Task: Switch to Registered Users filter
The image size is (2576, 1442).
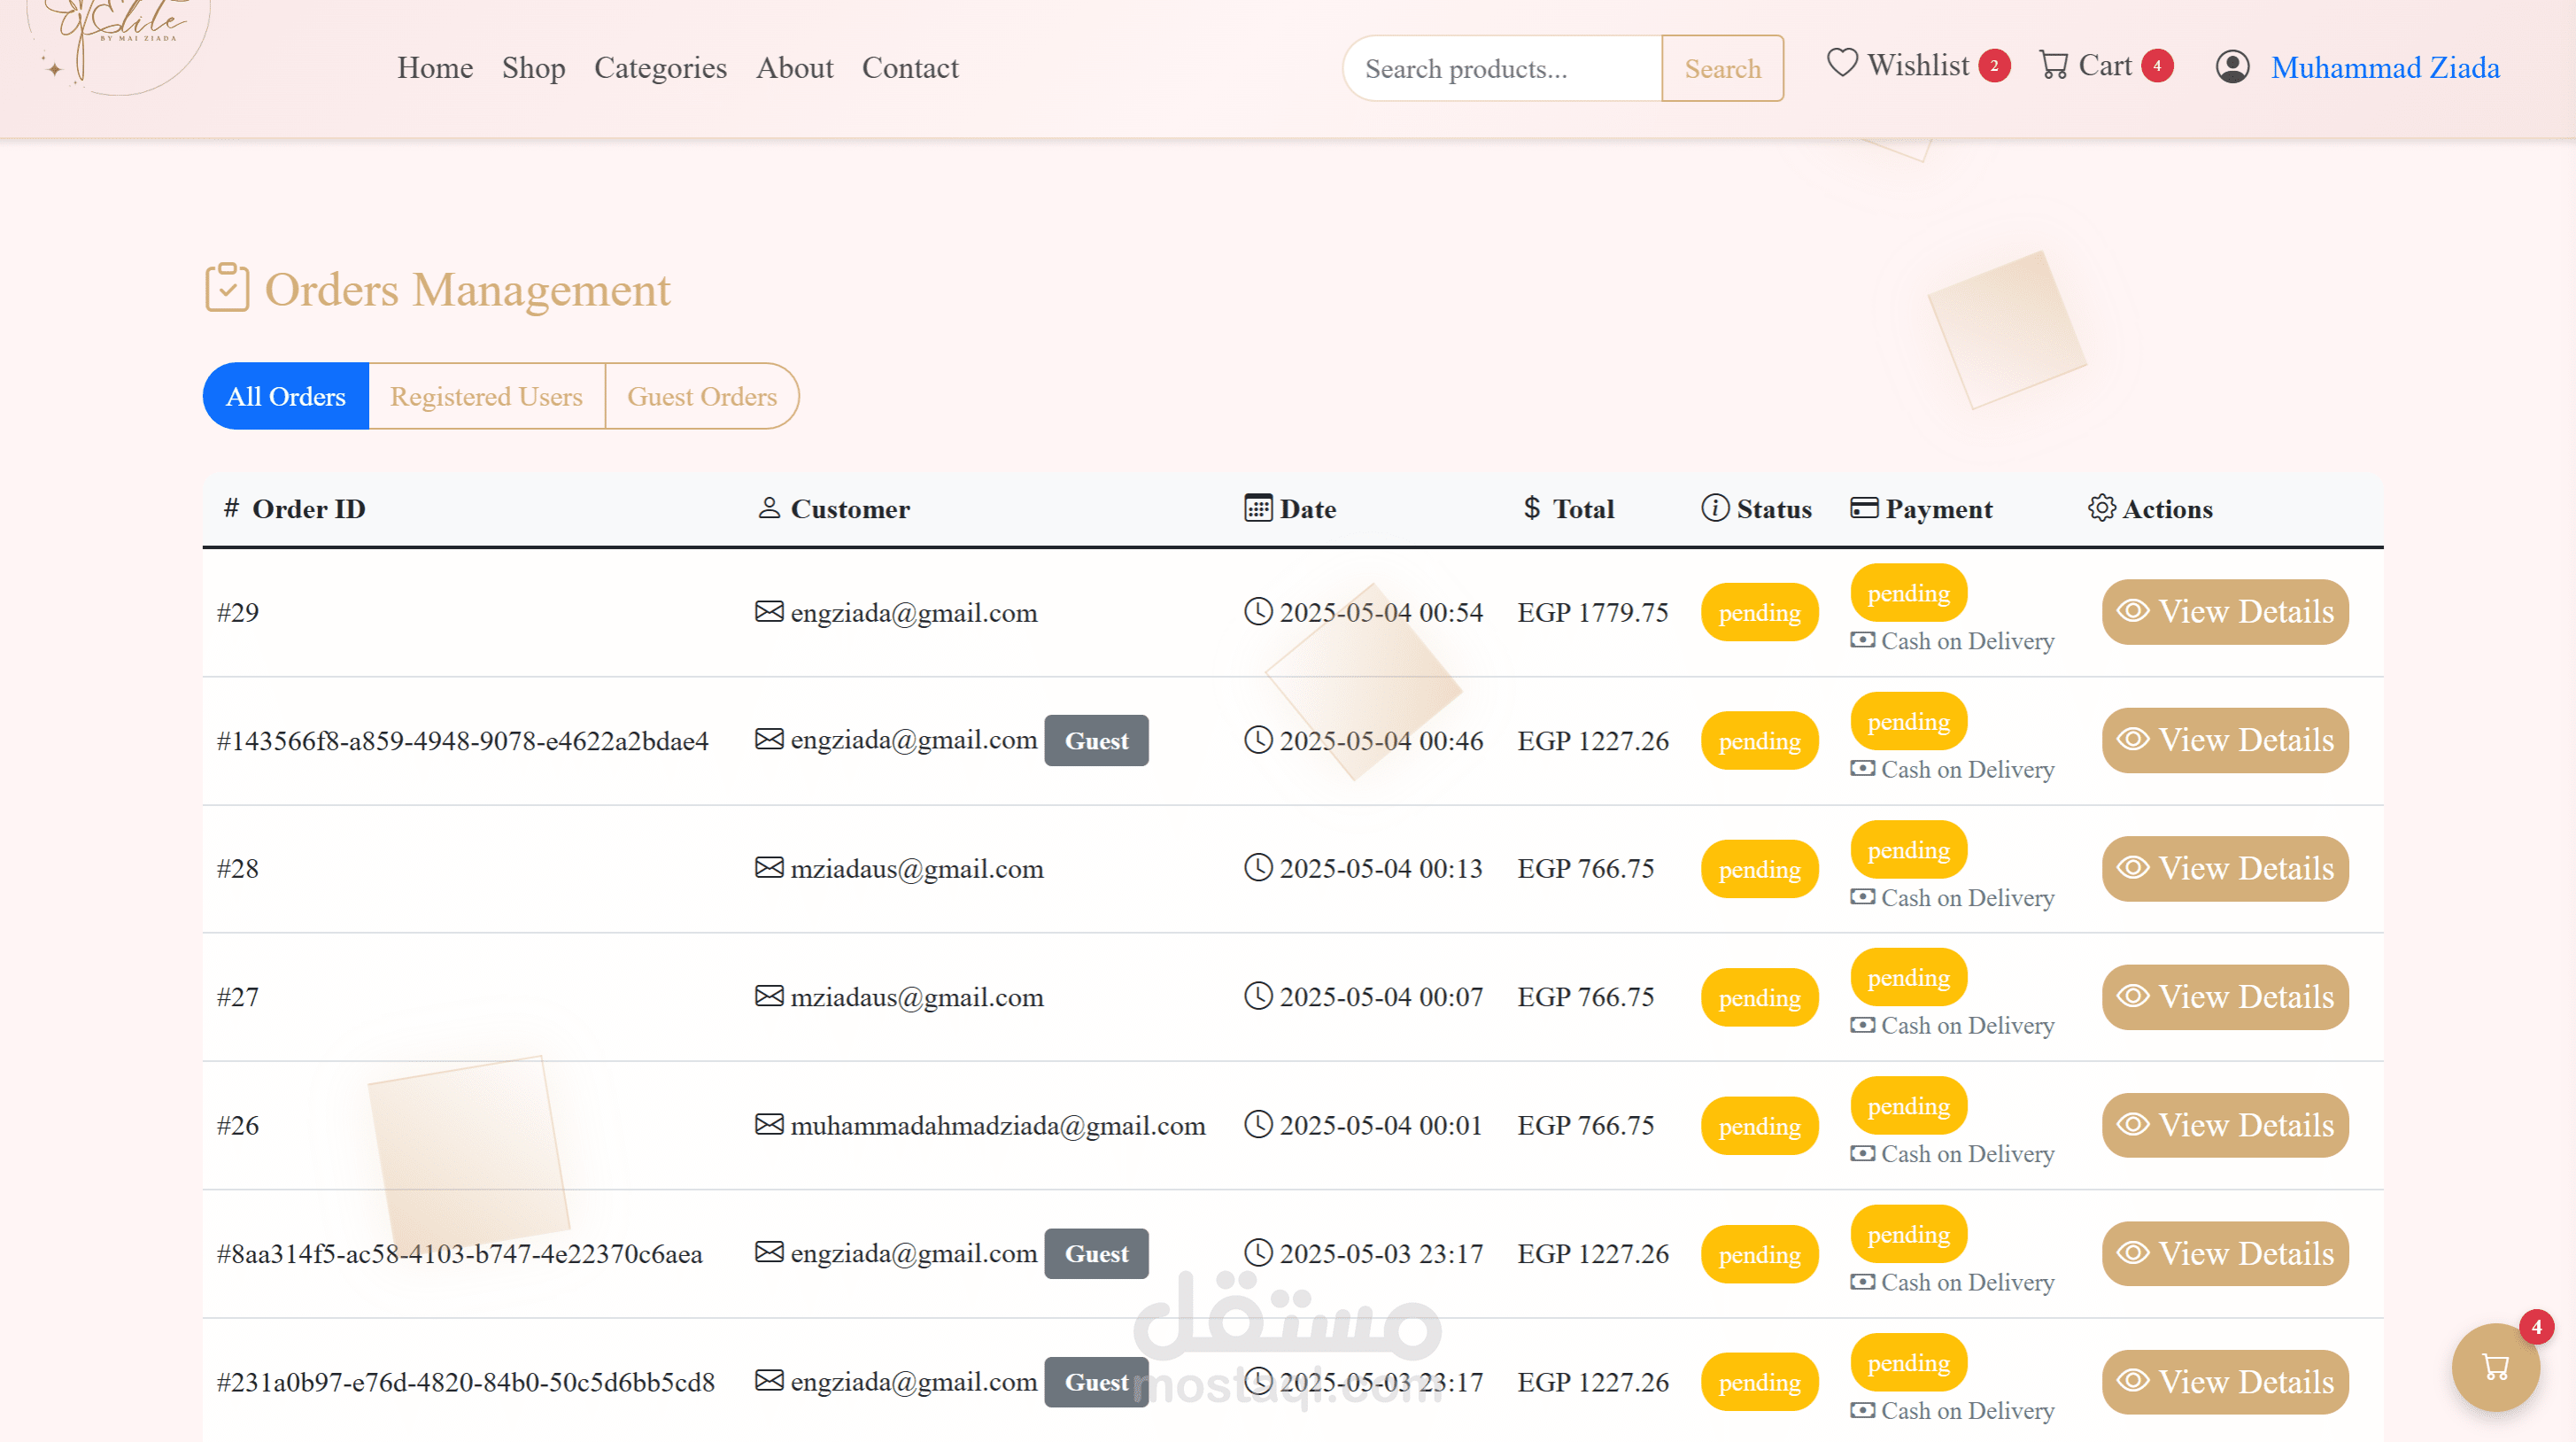Action: tap(486, 396)
